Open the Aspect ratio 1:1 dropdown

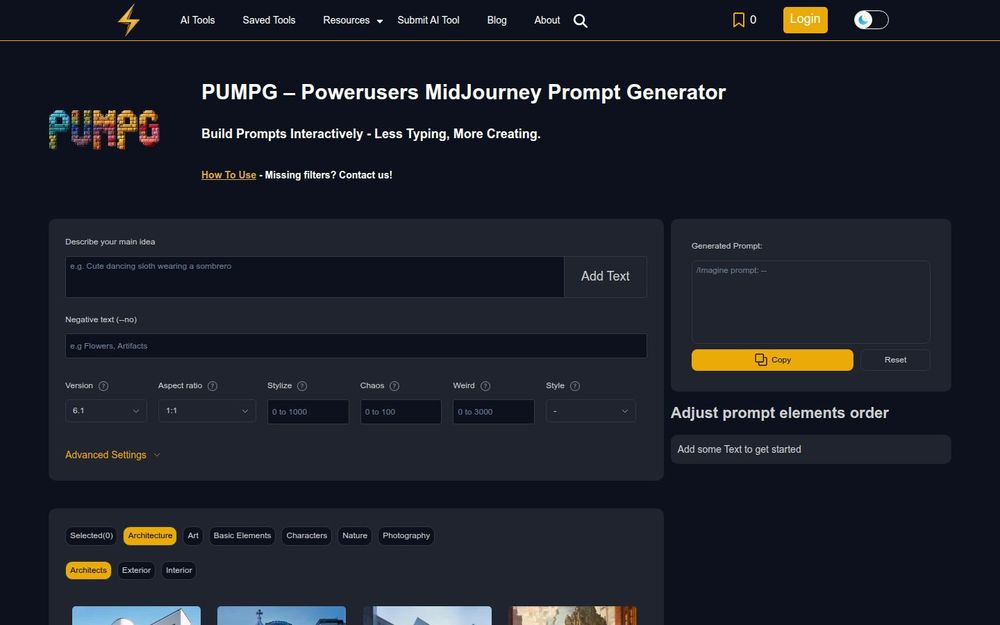(x=207, y=411)
